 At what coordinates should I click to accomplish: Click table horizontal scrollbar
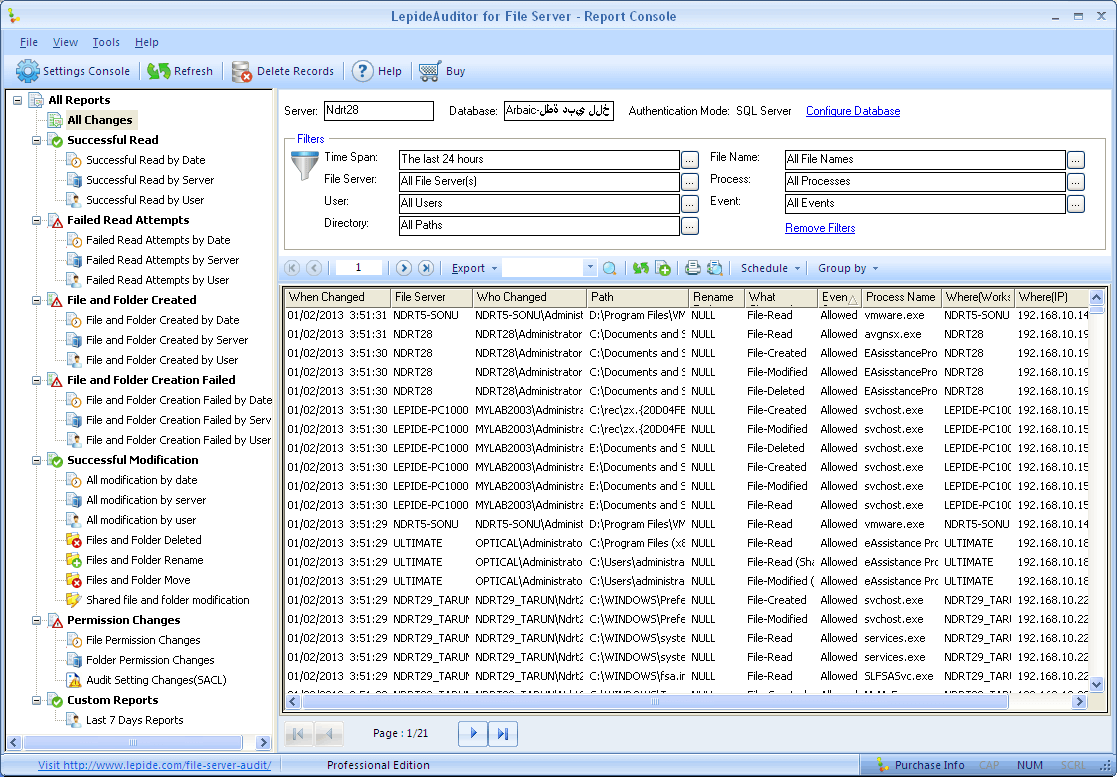(655, 702)
